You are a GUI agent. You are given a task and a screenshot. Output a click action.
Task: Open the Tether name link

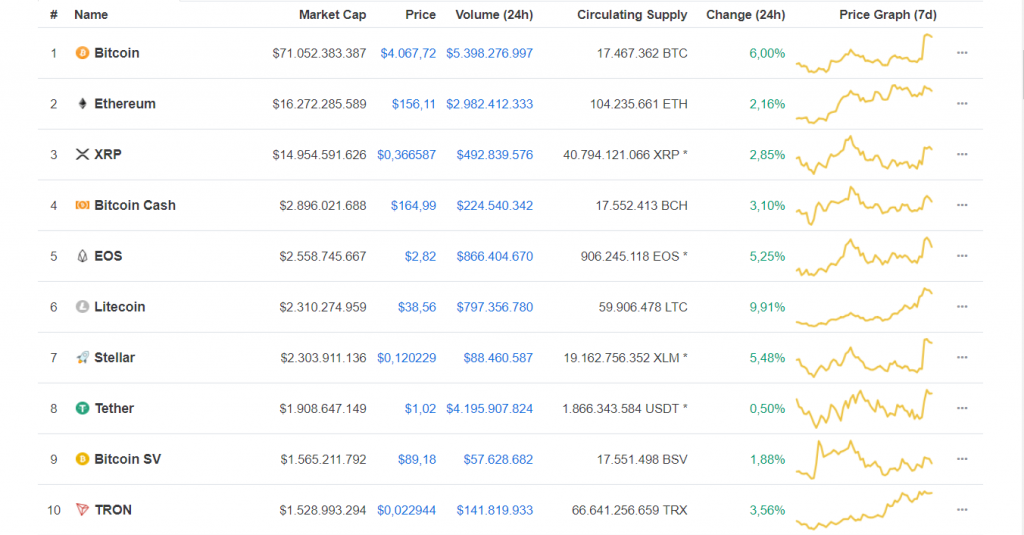114,408
